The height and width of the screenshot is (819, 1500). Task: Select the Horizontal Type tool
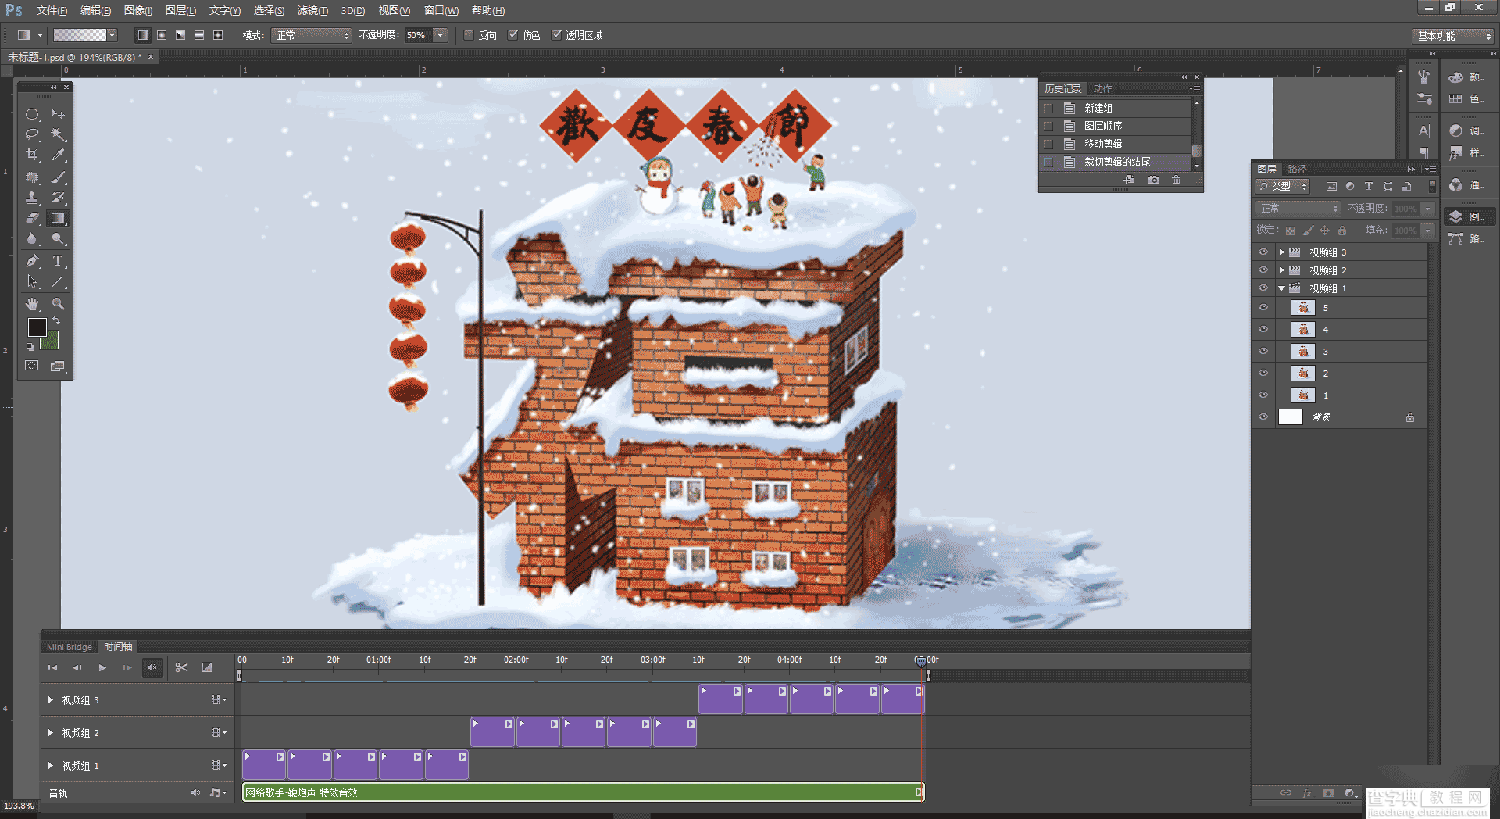[x=58, y=261]
